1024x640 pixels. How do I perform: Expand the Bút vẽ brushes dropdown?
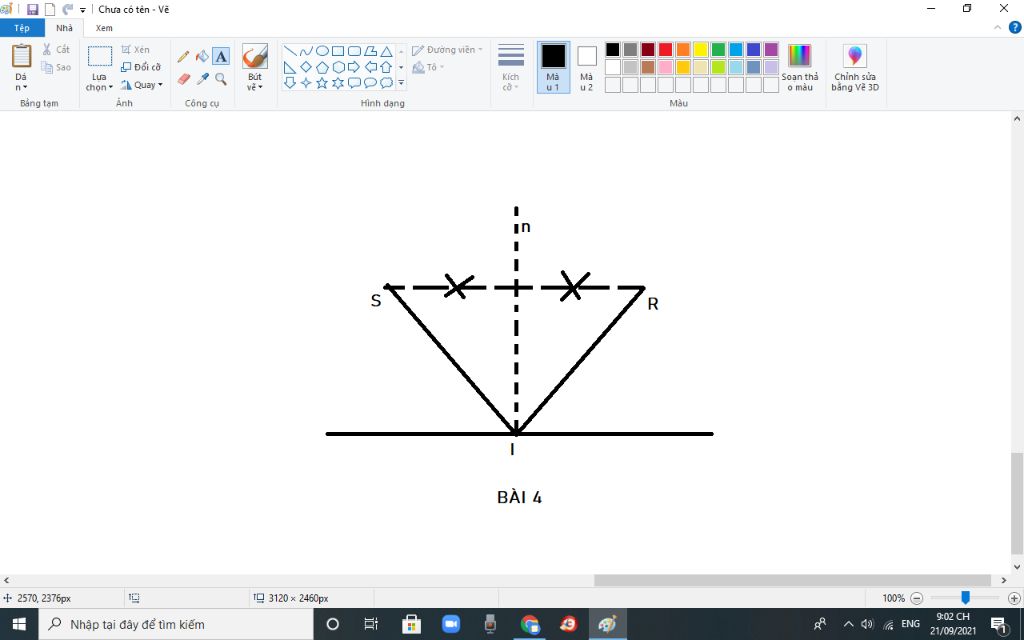pyautogui.click(x=255, y=82)
